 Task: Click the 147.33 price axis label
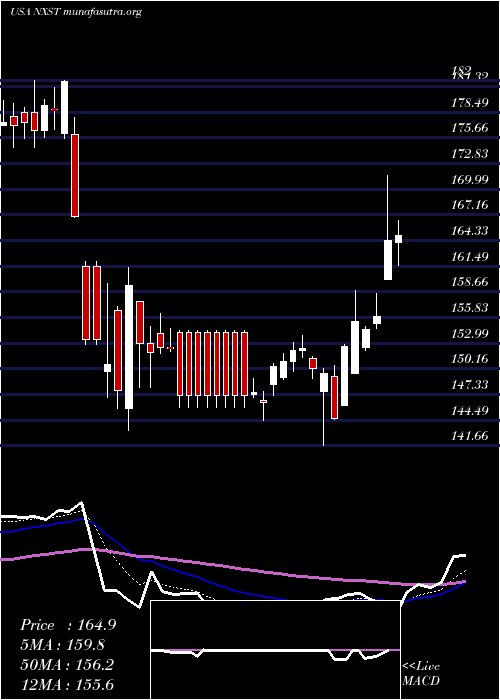(x=469, y=385)
